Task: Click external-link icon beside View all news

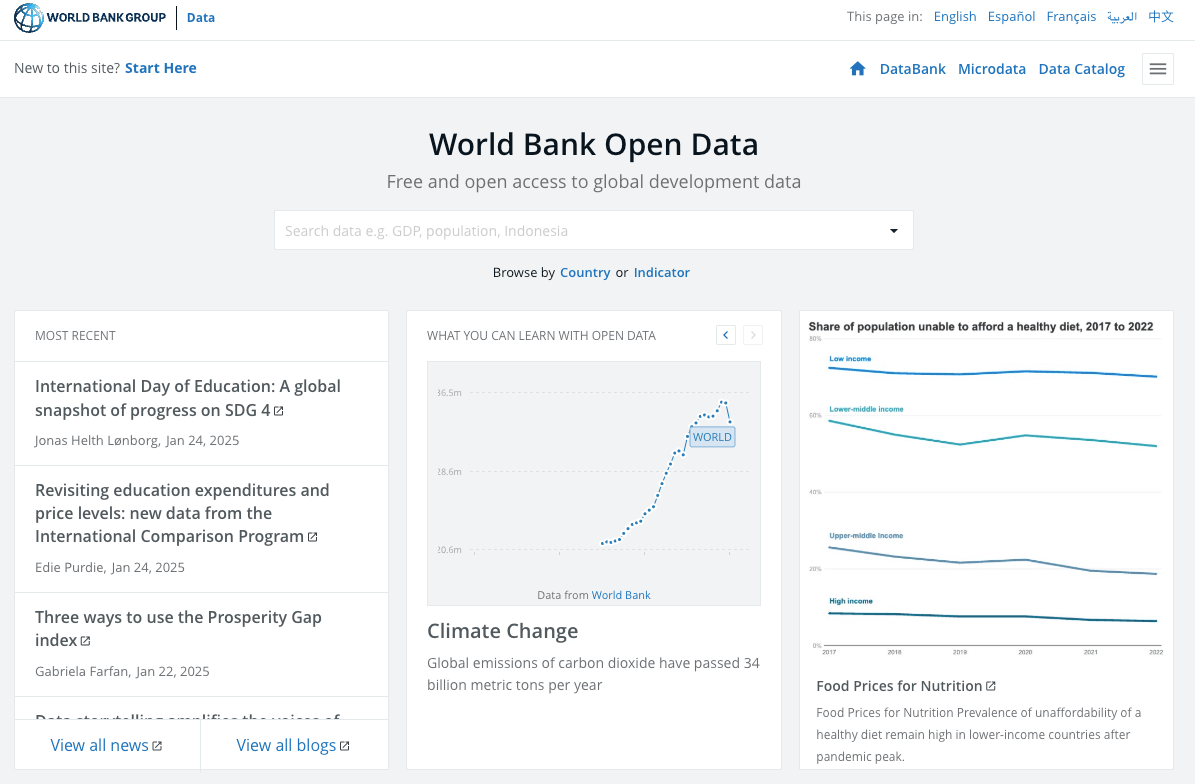Action: (x=157, y=747)
